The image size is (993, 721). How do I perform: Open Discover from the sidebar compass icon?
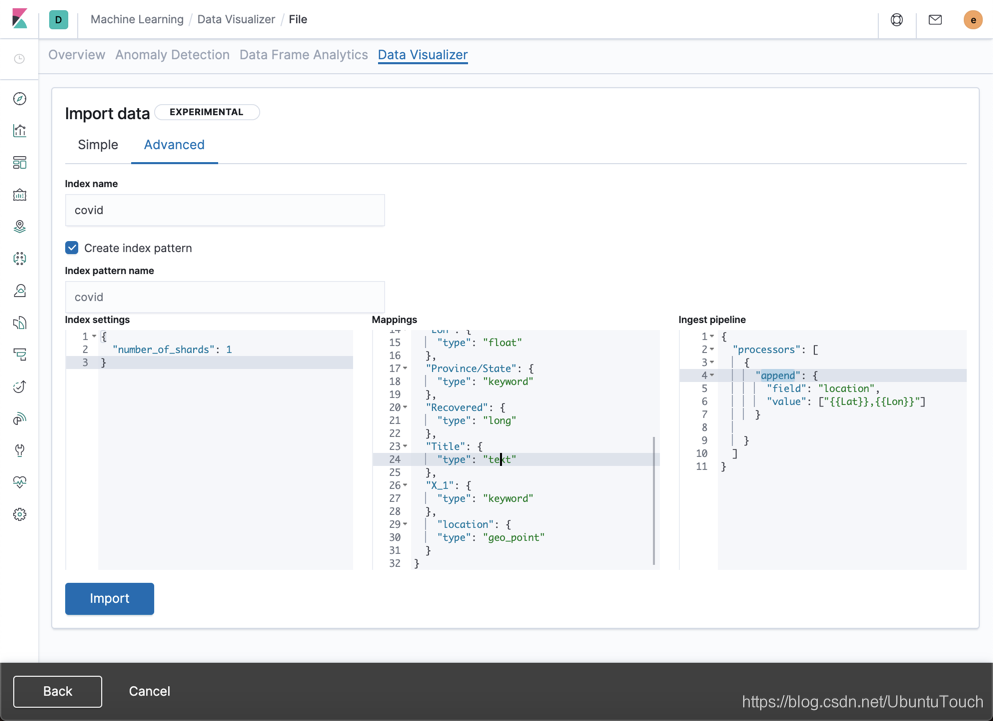coord(20,99)
